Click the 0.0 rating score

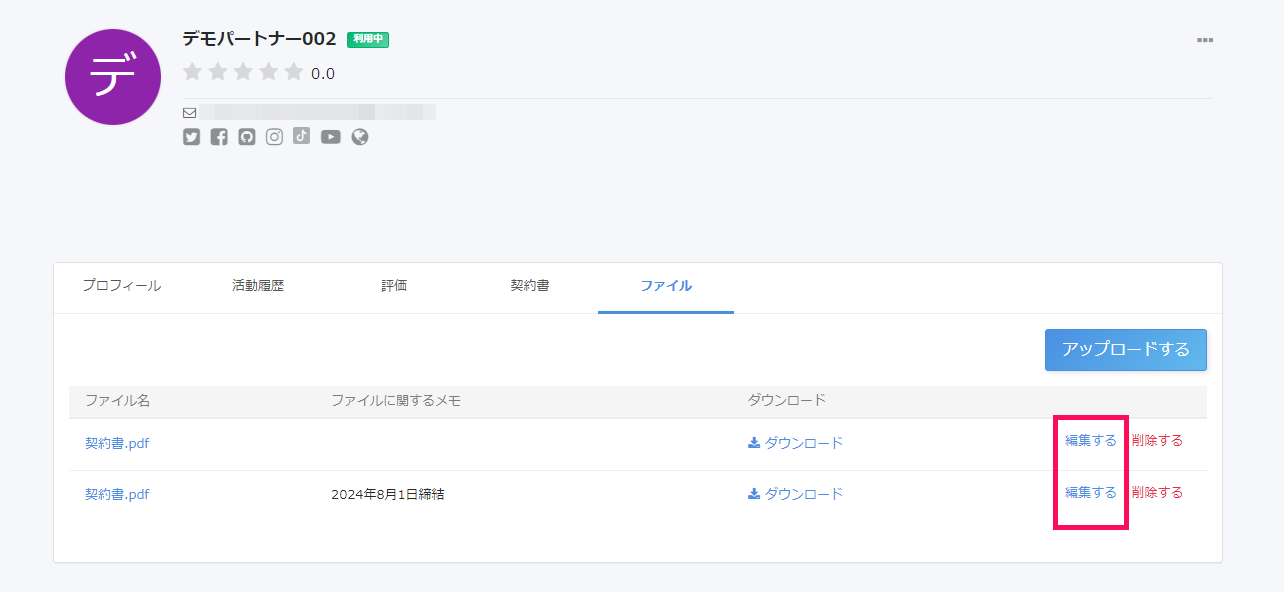323,74
